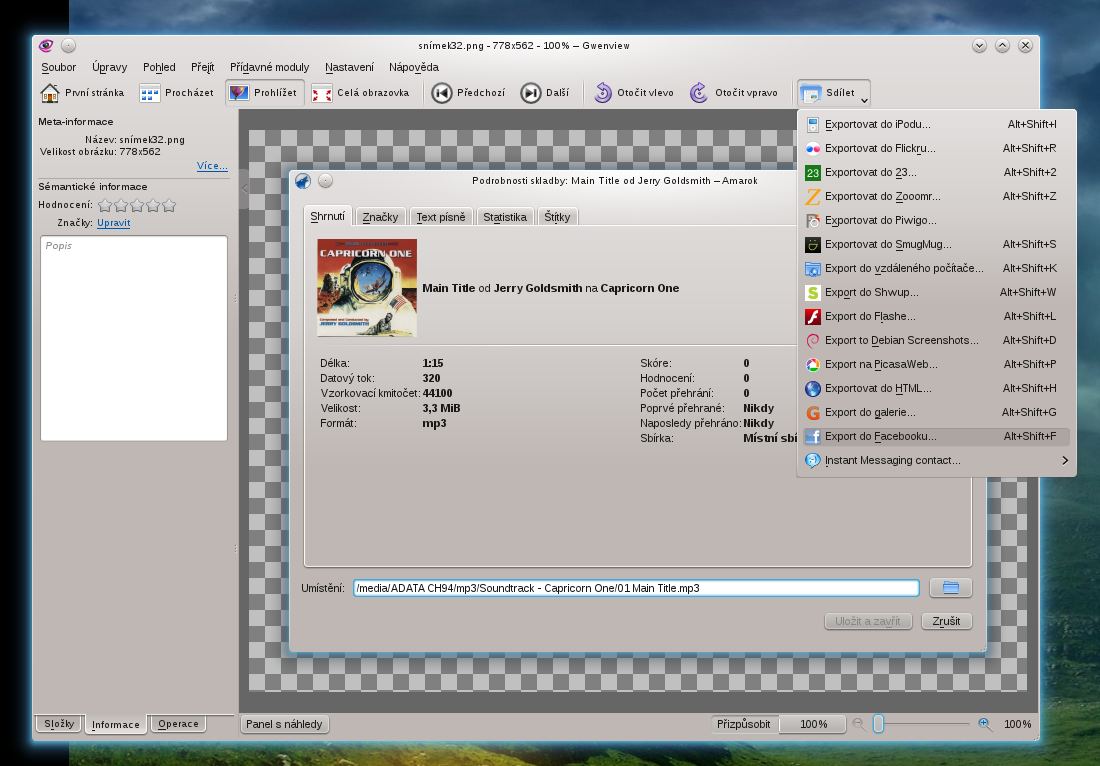Click the zoom slider handle

click(878, 724)
